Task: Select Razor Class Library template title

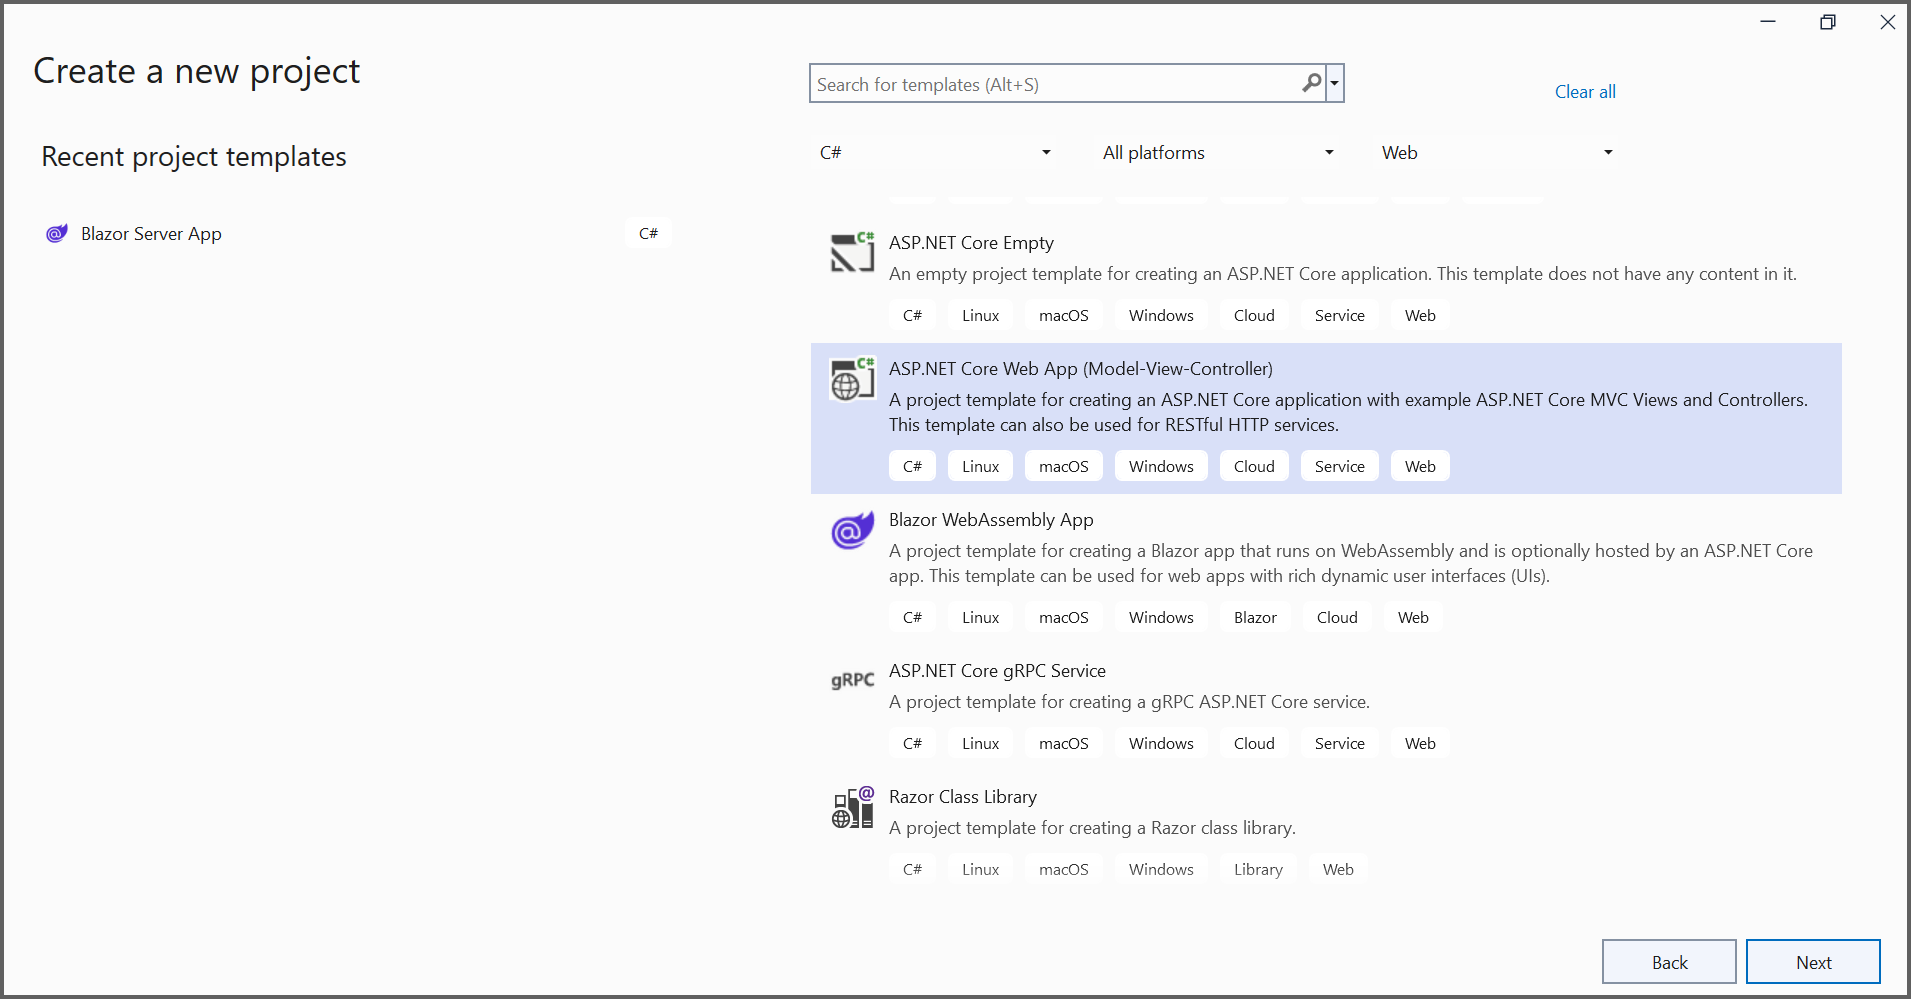Action: (x=962, y=797)
